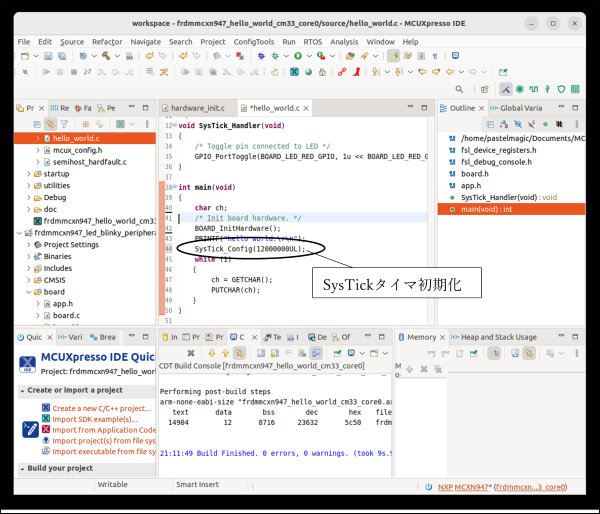Viewport: 600px width, 514px height.
Task: Click Import SDK example(s) link
Action: tap(94, 418)
